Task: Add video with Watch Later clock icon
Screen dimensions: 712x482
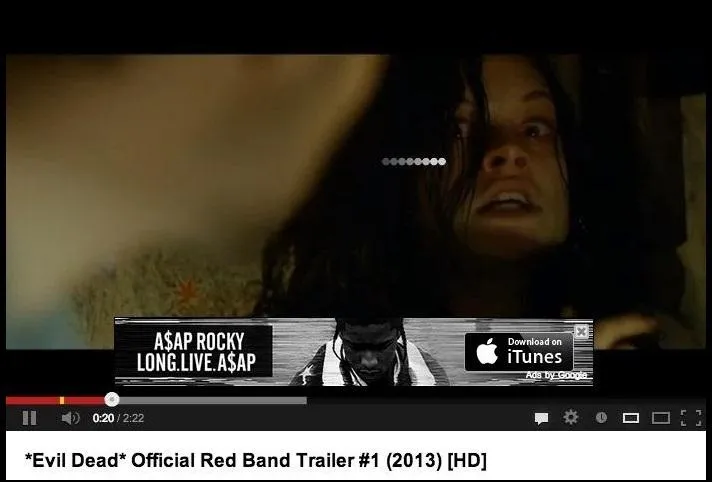Action: pyautogui.click(x=601, y=417)
